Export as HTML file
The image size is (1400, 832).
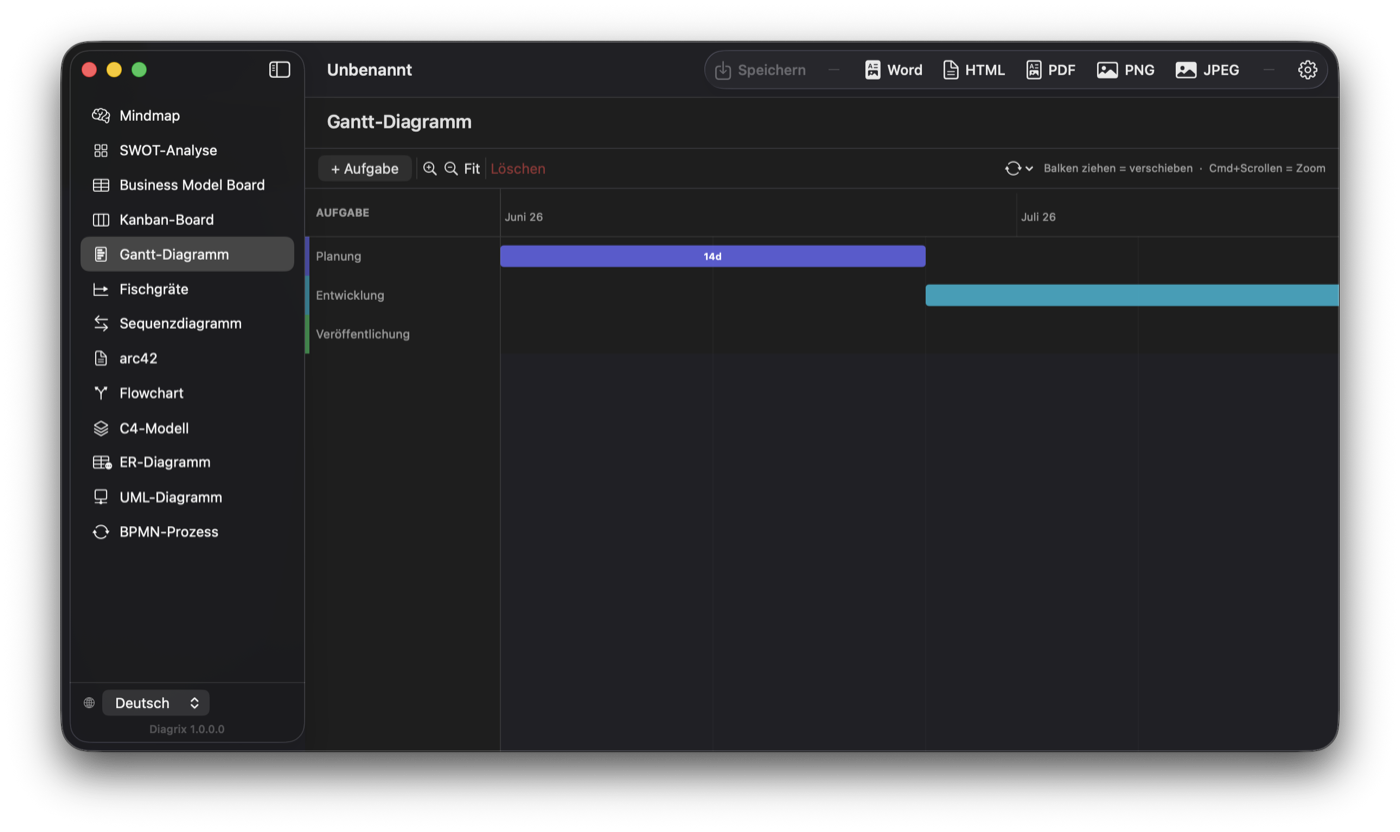click(x=973, y=70)
